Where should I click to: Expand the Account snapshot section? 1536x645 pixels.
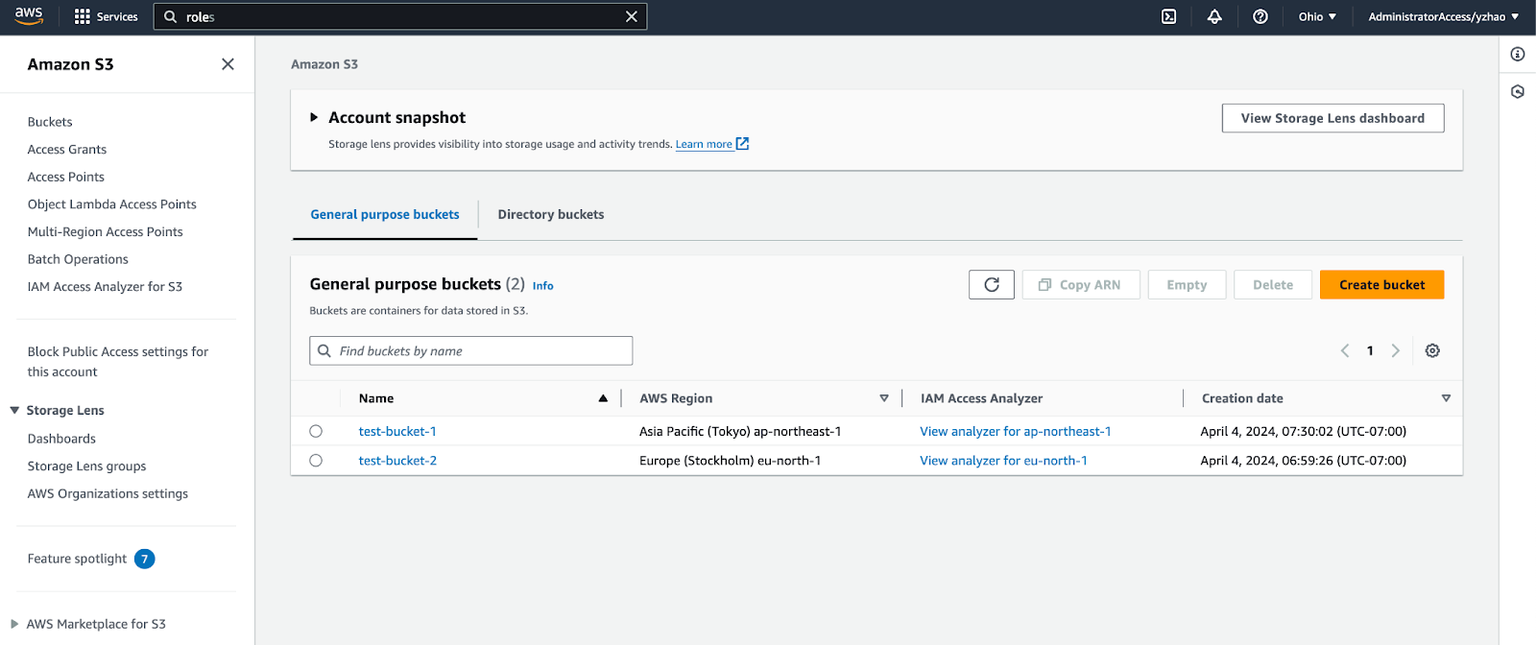pos(314,118)
